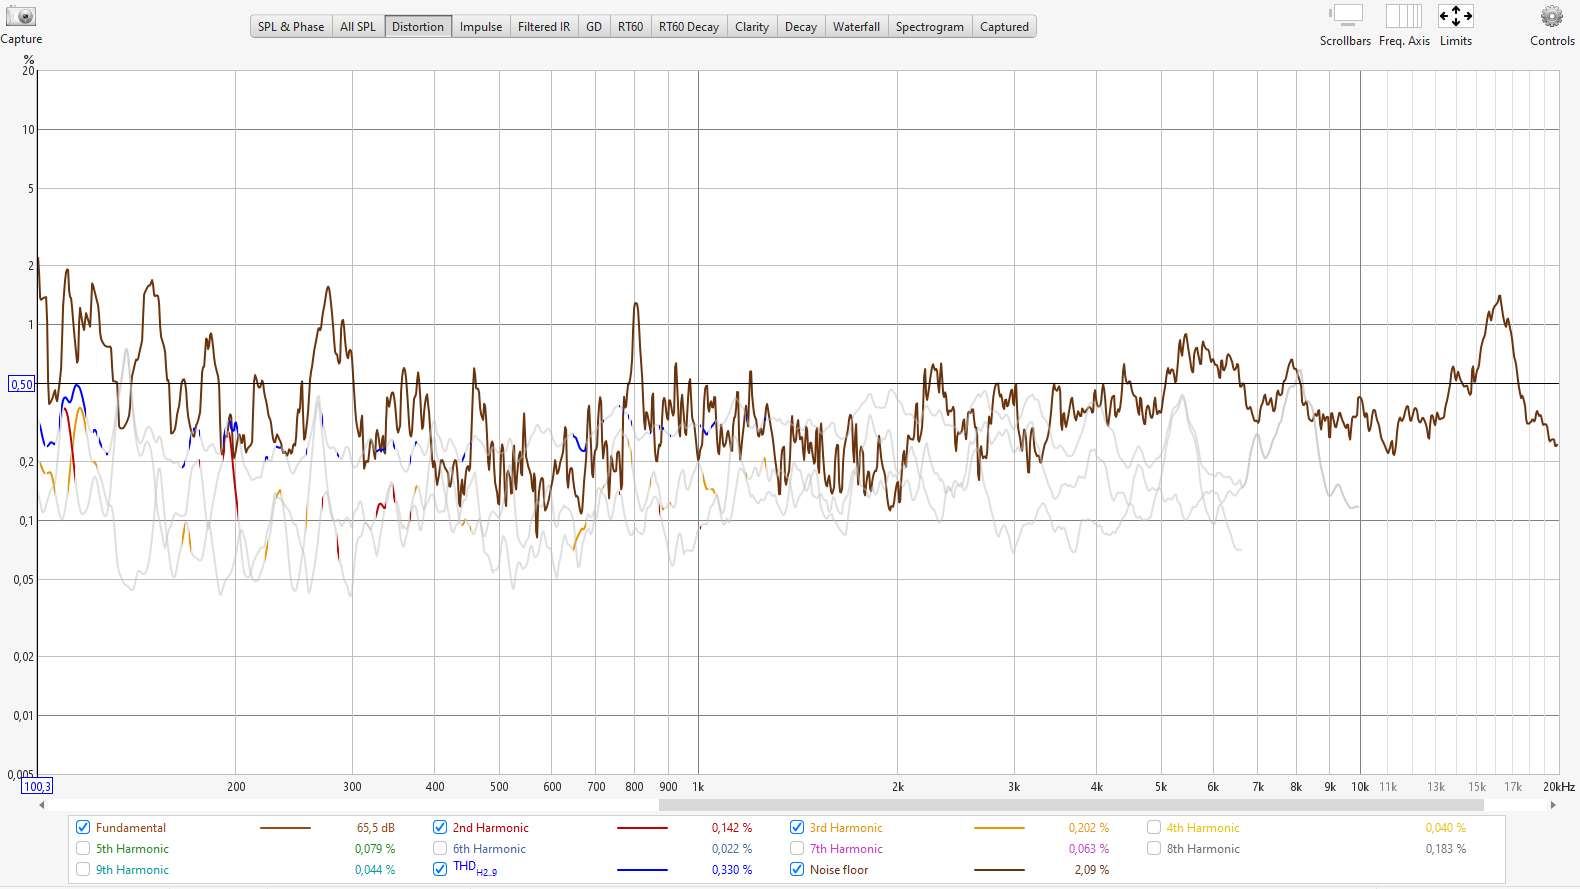Enable the 5th Harmonic trace
Image resolution: width=1580 pixels, height=889 pixels.
click(83, 848)
